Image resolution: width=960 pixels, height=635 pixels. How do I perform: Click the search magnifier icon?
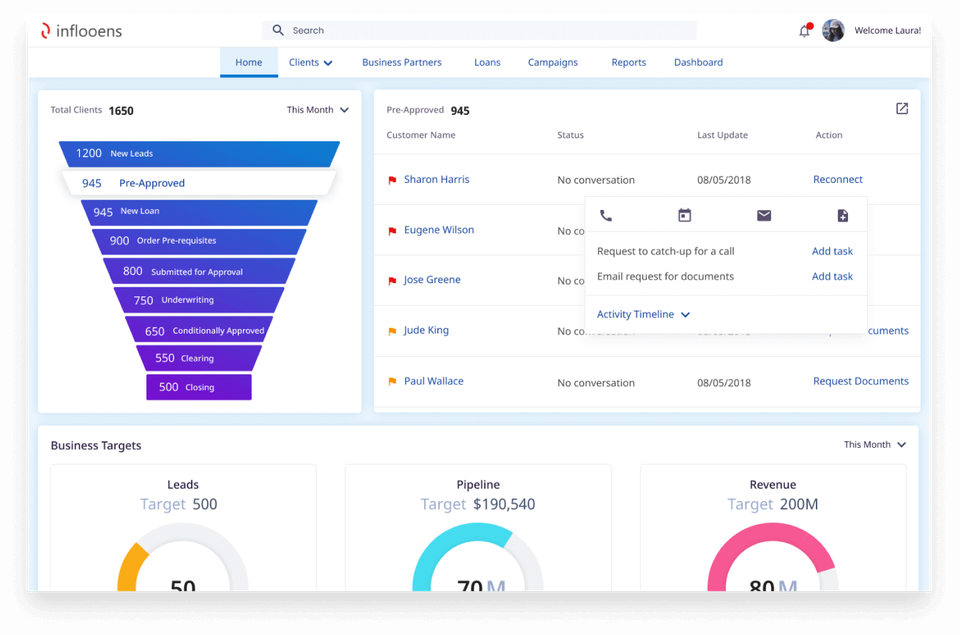(278, 30)
